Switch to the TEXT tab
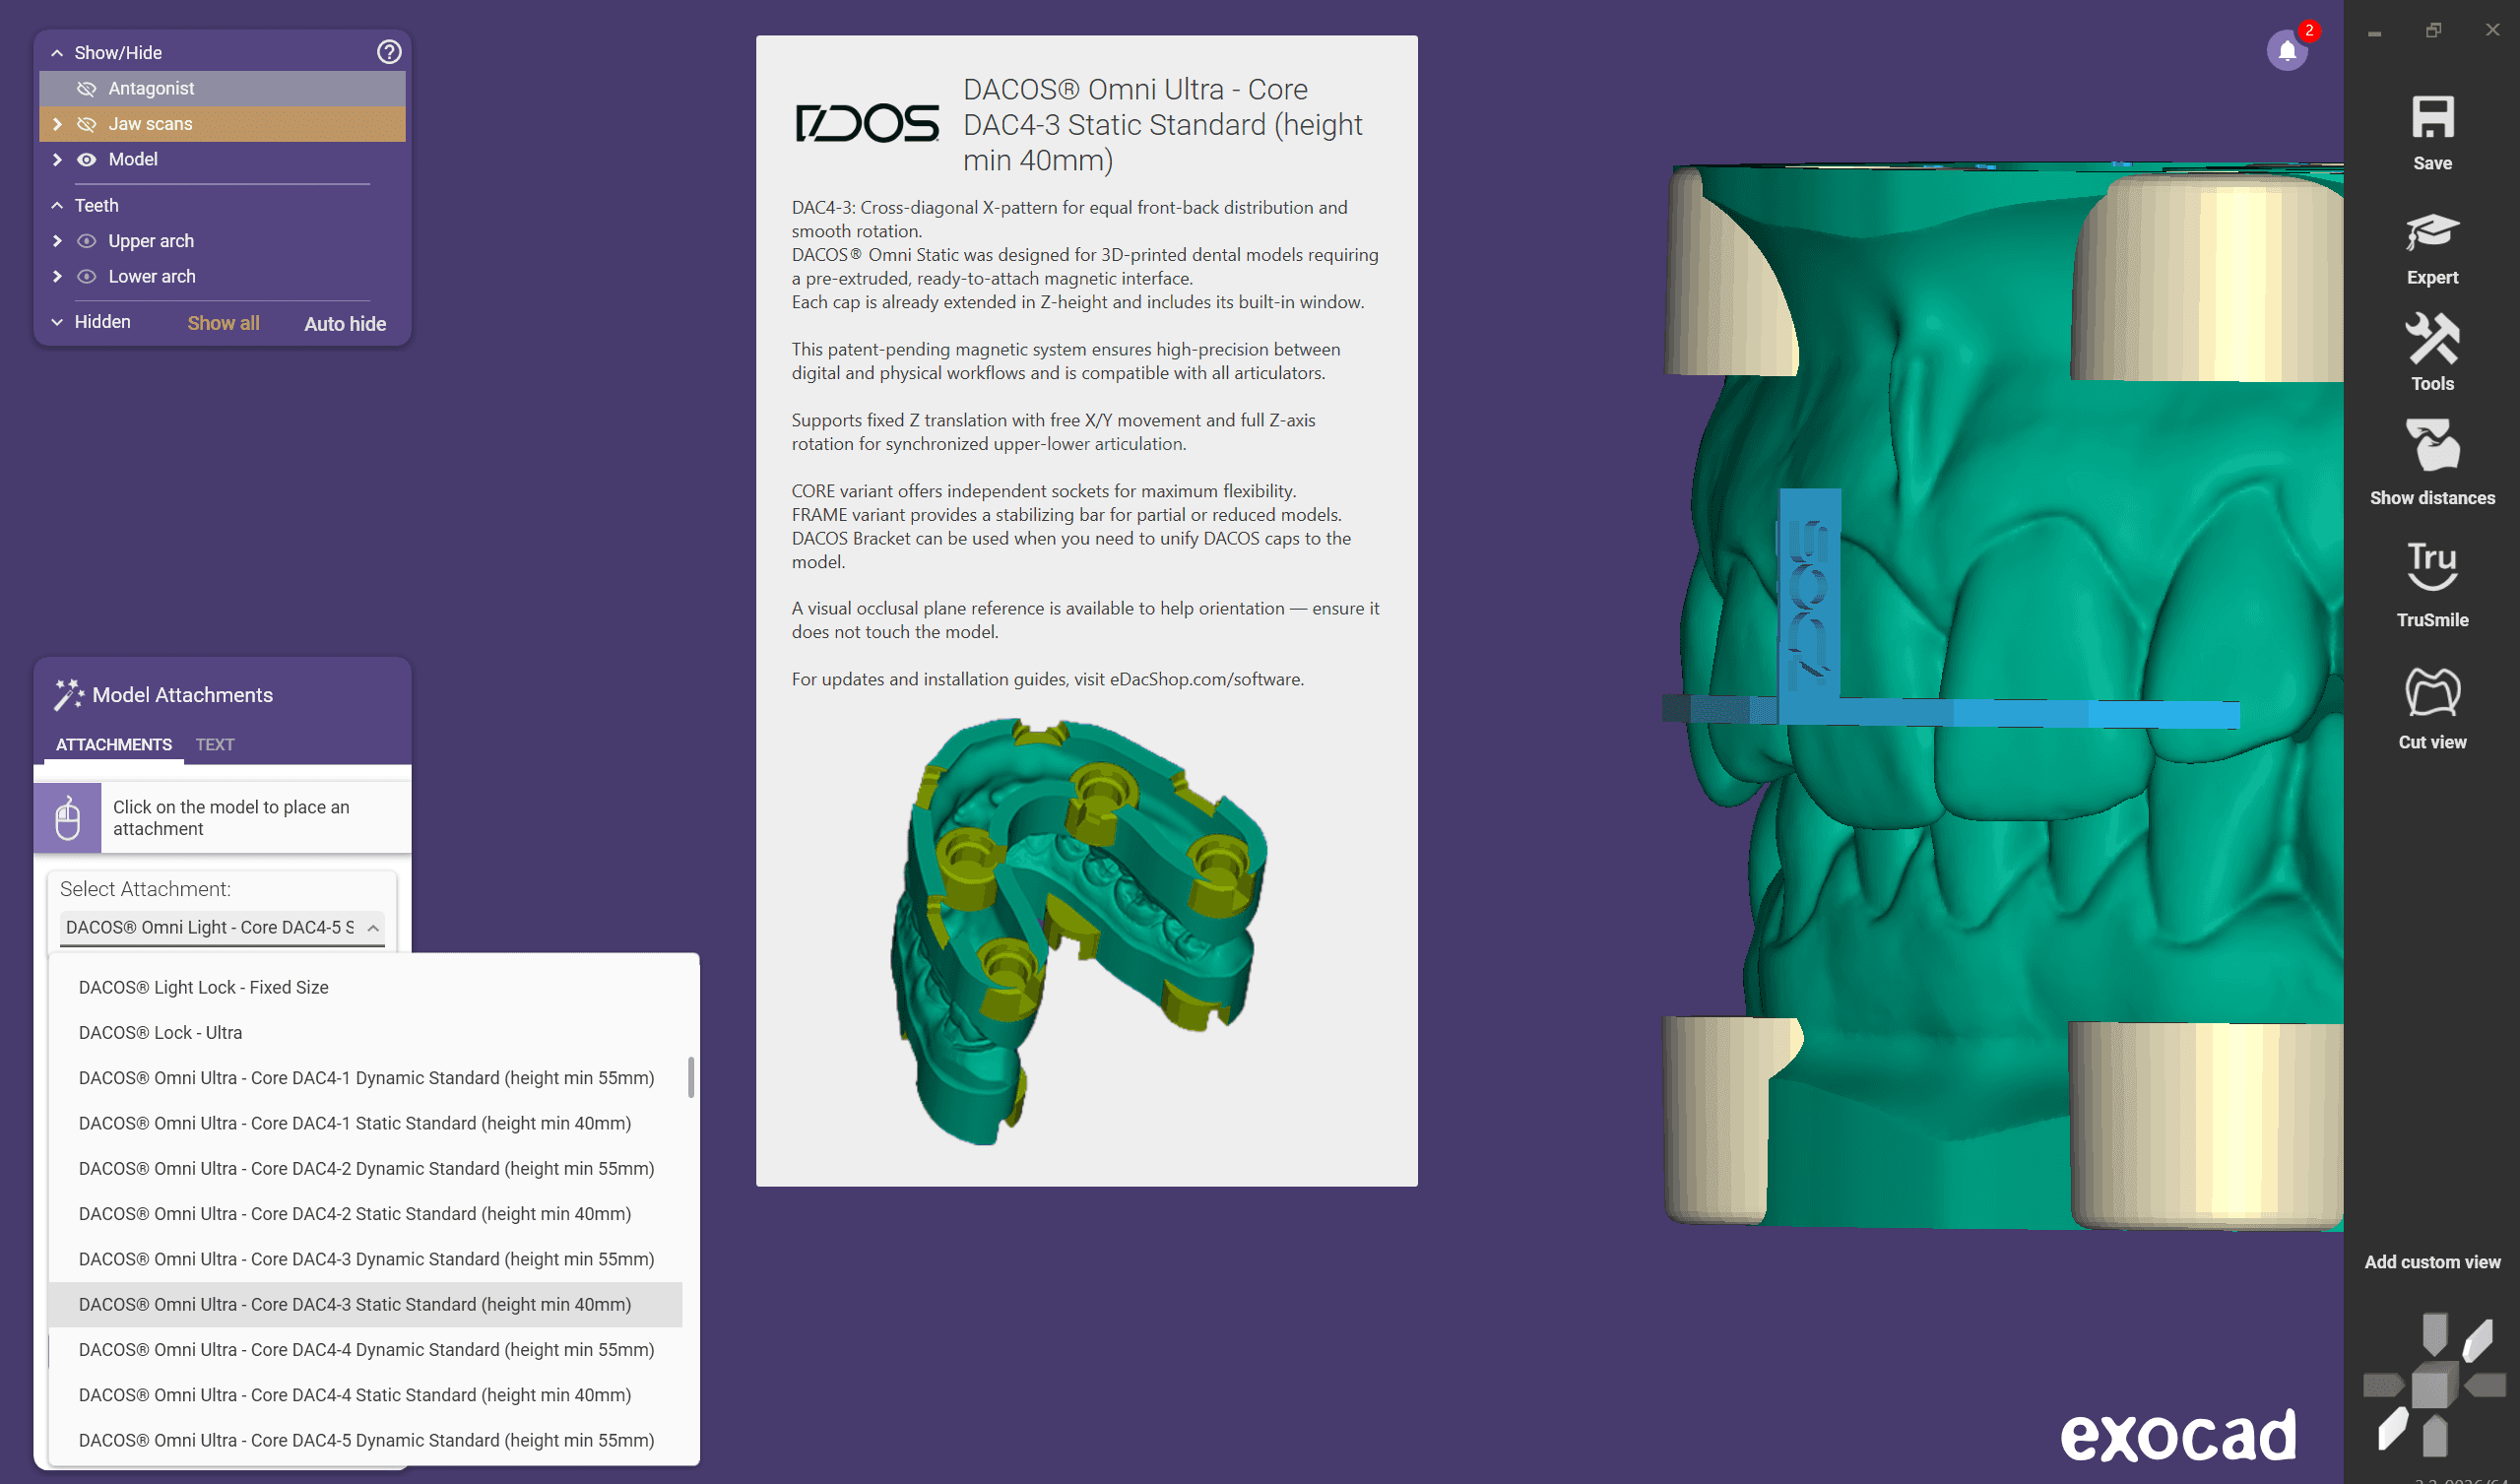 click(x=215, y=744)
